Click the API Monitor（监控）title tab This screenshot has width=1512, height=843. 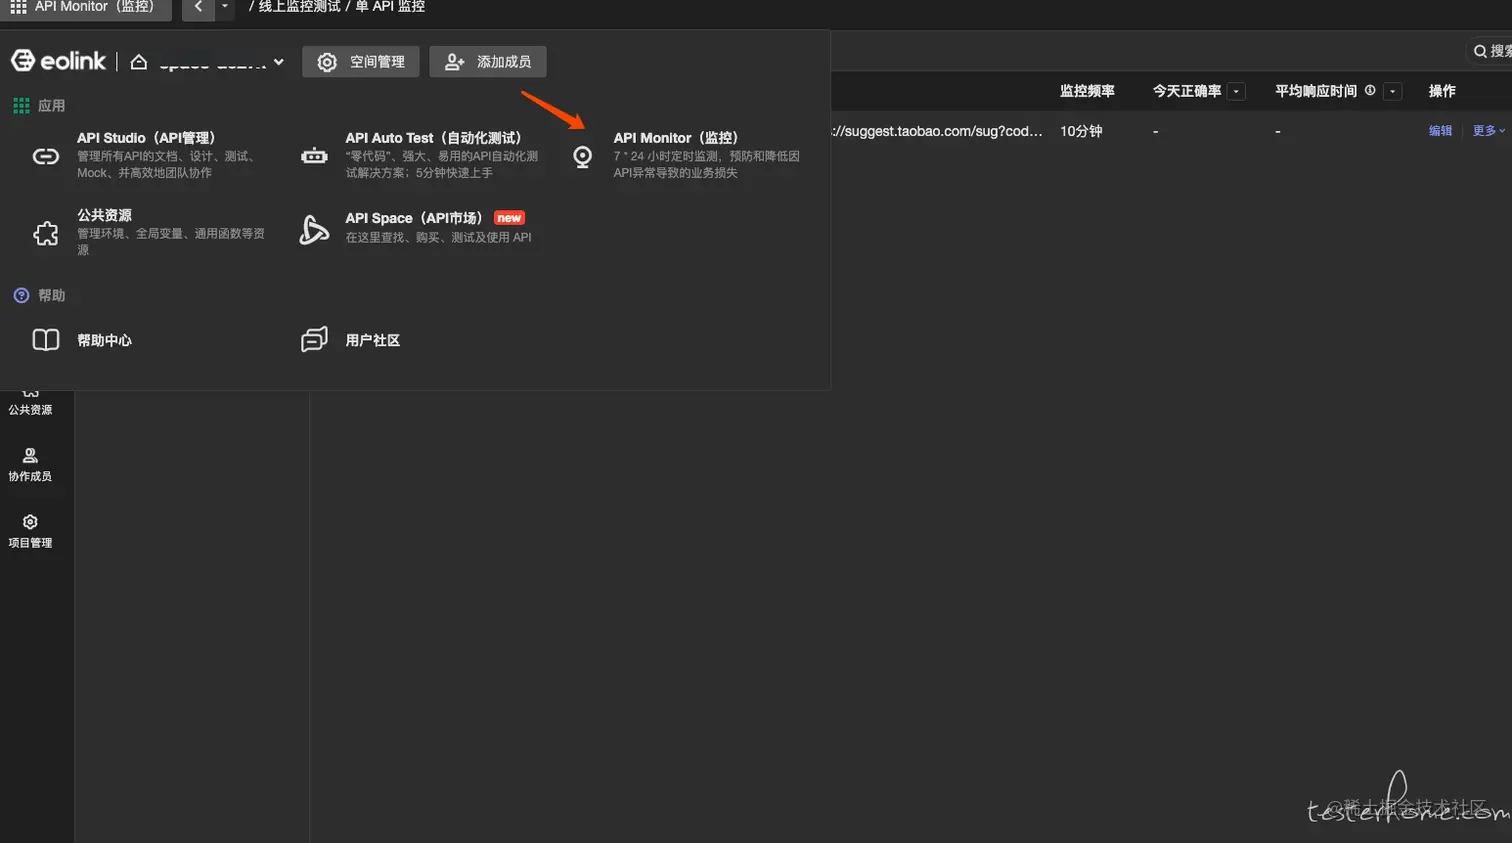coord(85,8)
